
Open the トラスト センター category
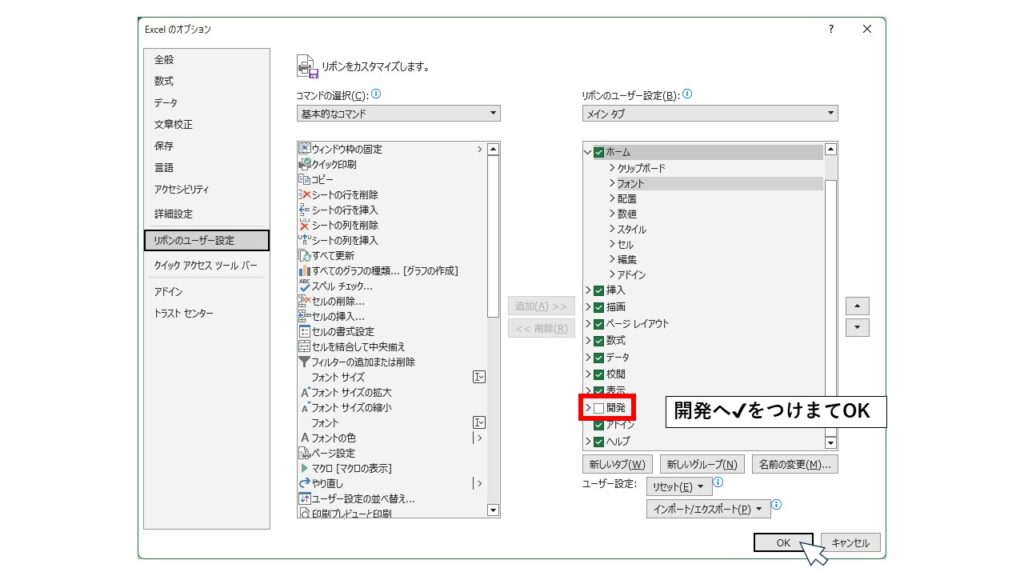[x=183, y=314]
